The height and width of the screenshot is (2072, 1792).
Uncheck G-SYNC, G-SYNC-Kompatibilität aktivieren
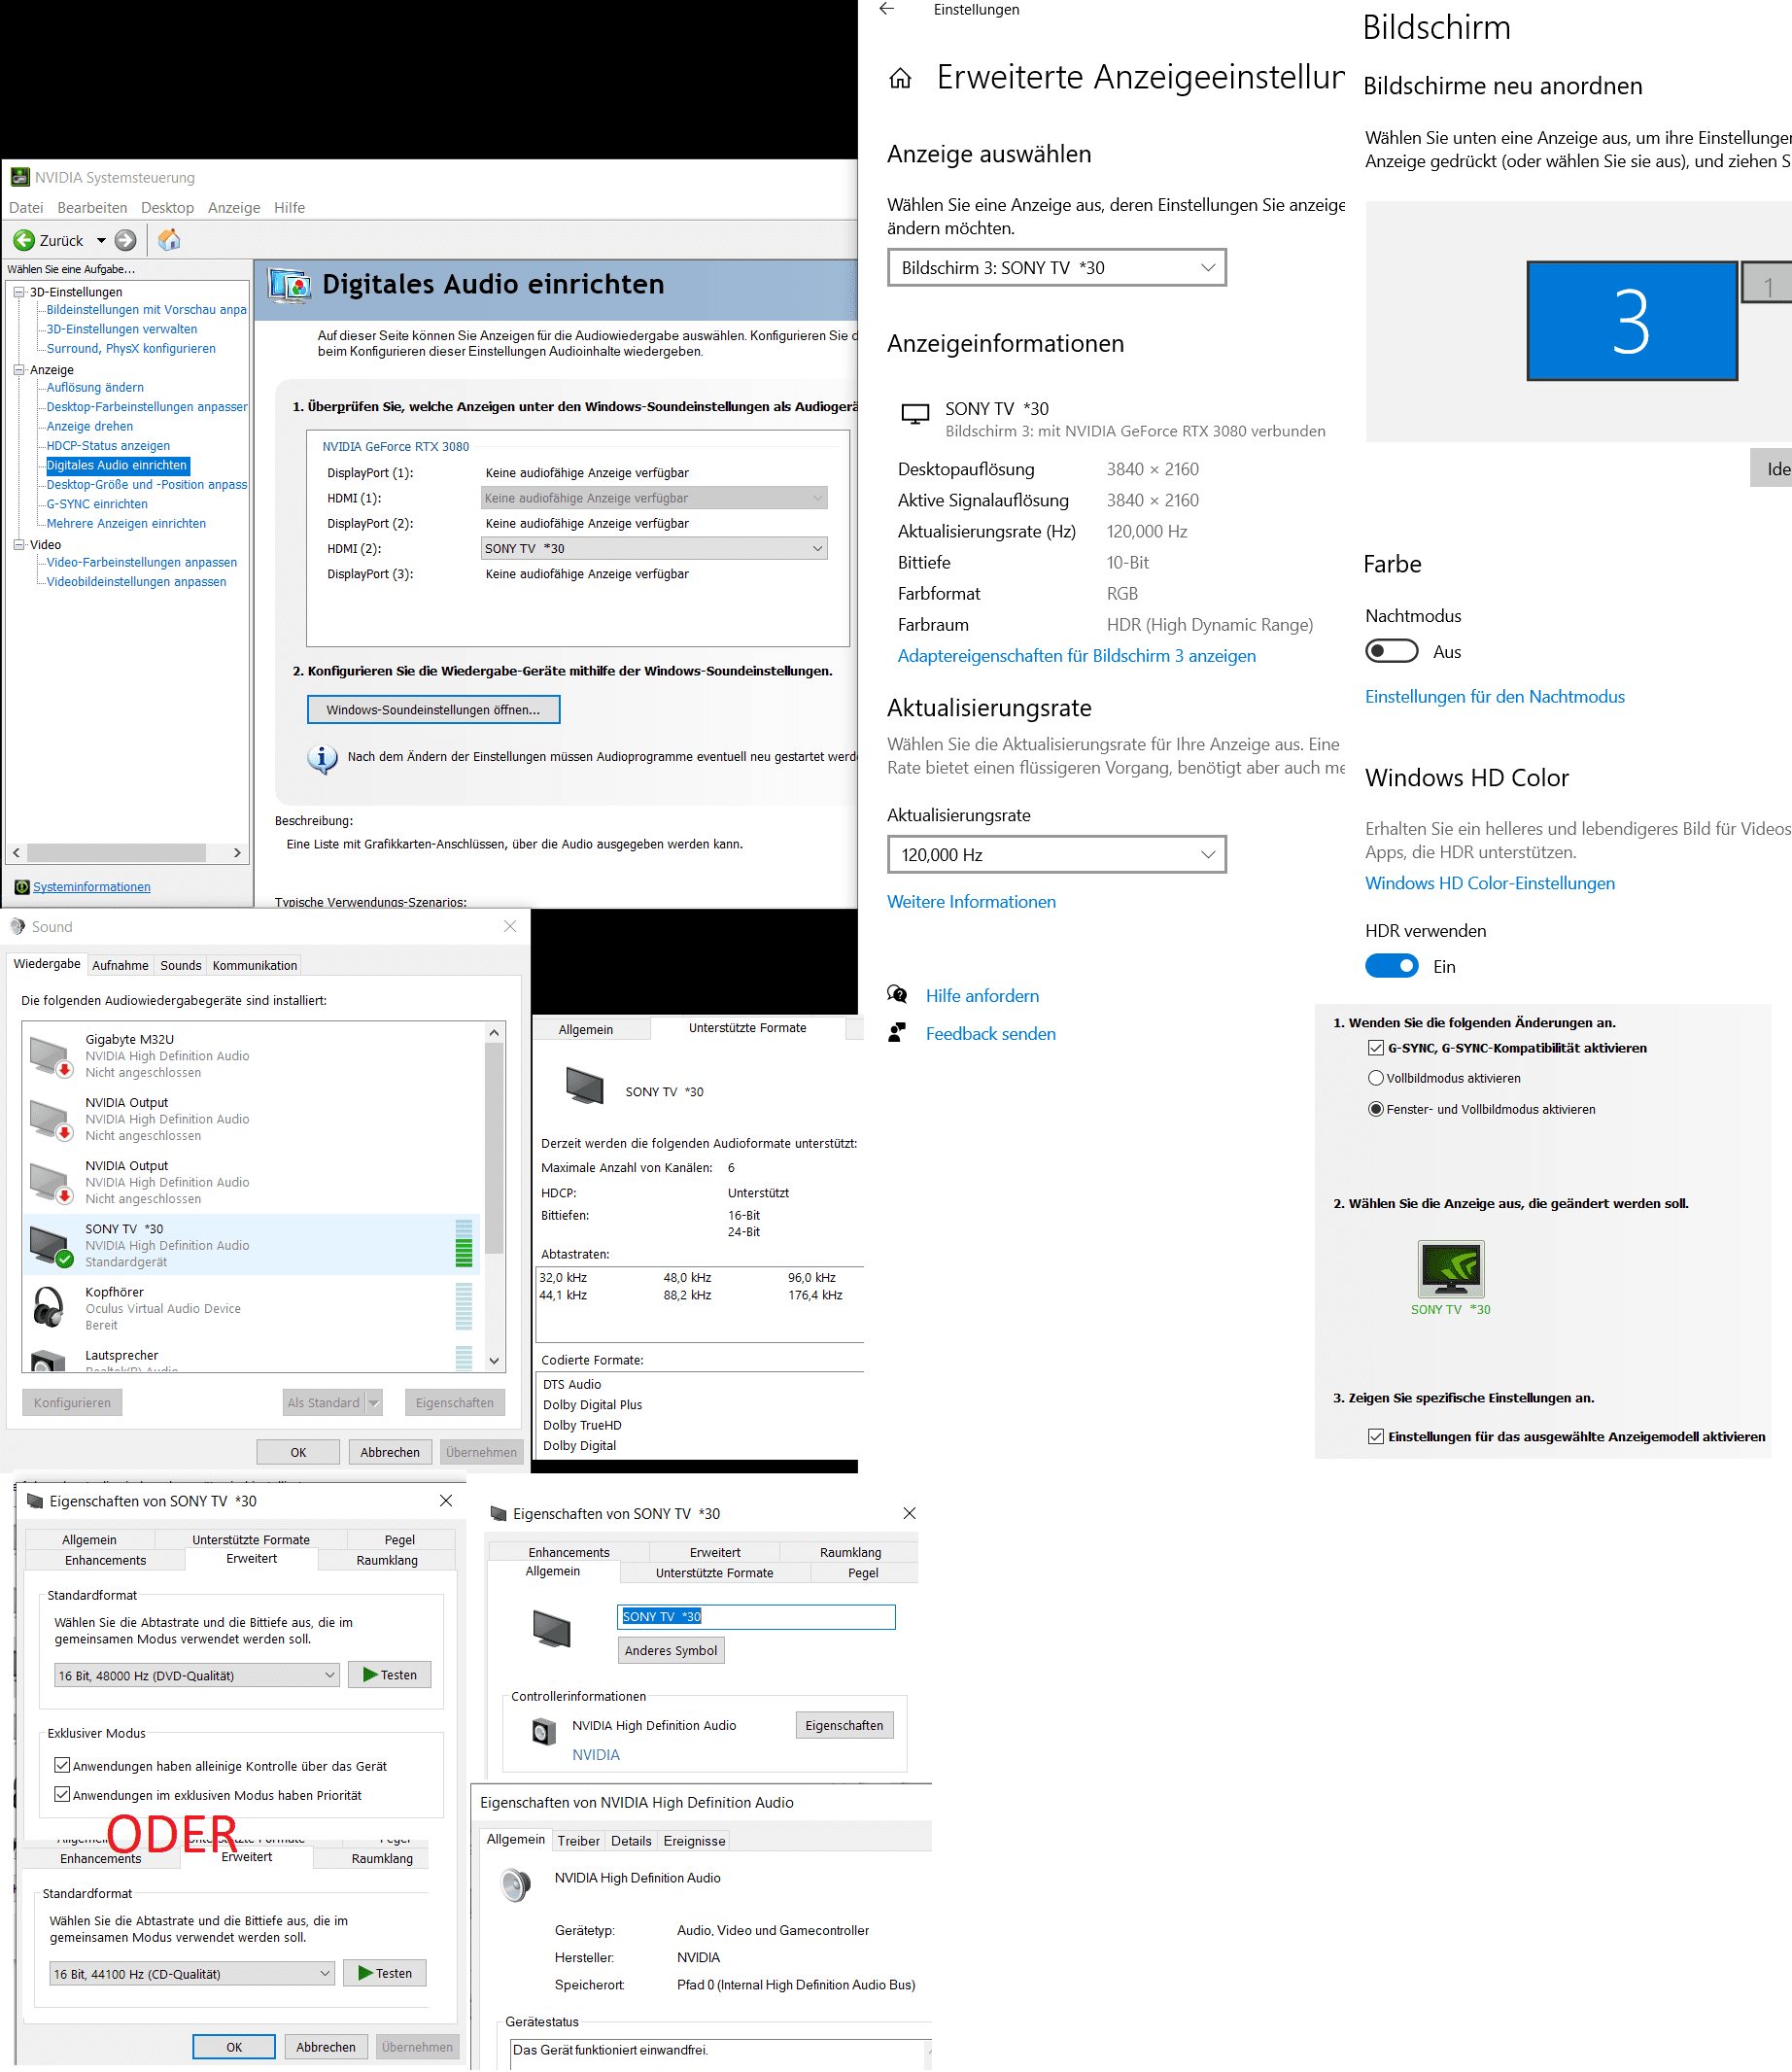[1375, 1048]
